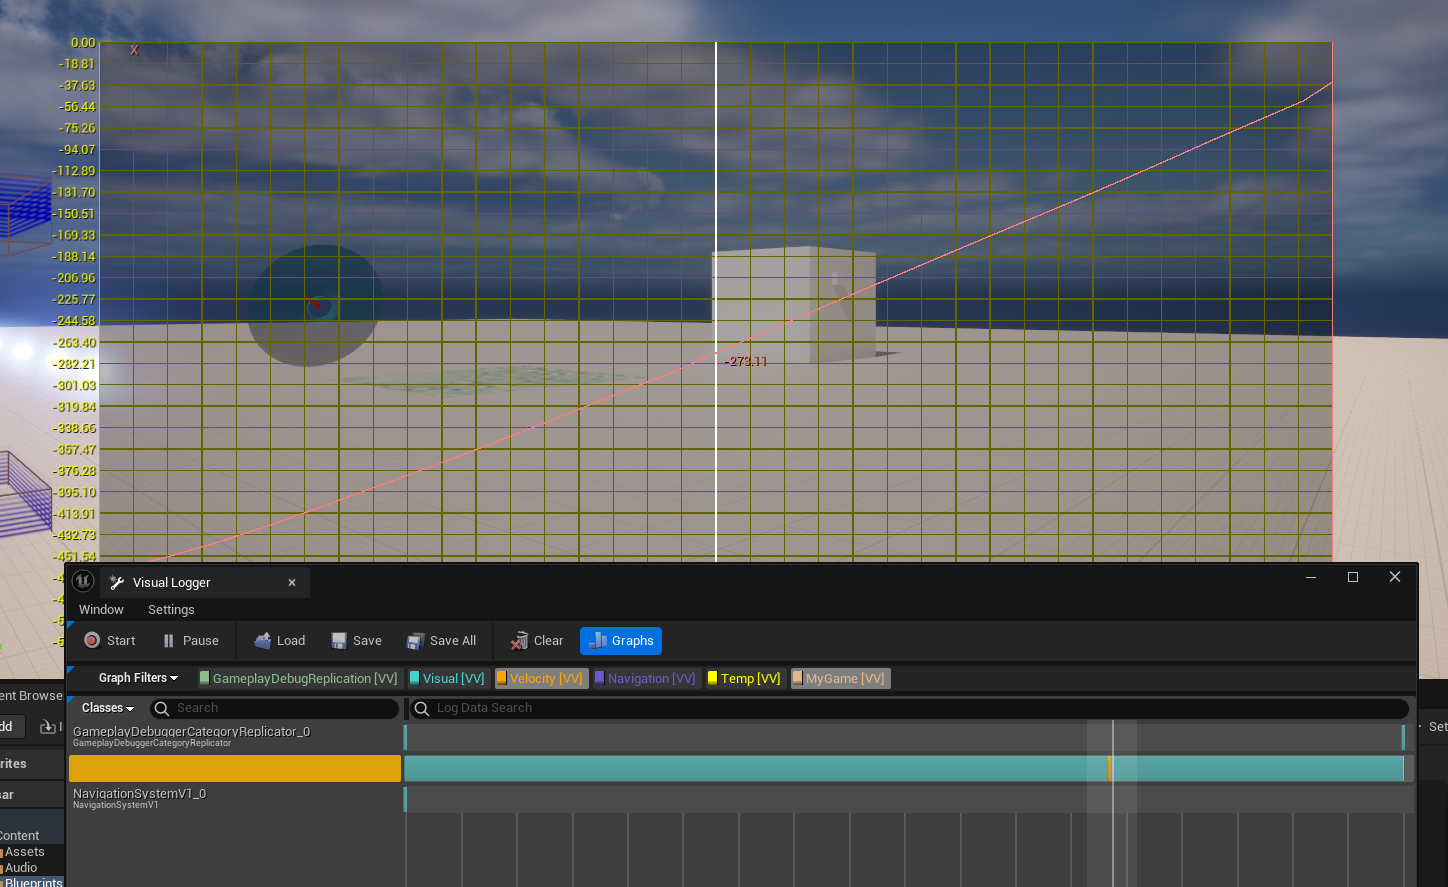
Task: Focus the classes Search field
Action: (274, 708)
